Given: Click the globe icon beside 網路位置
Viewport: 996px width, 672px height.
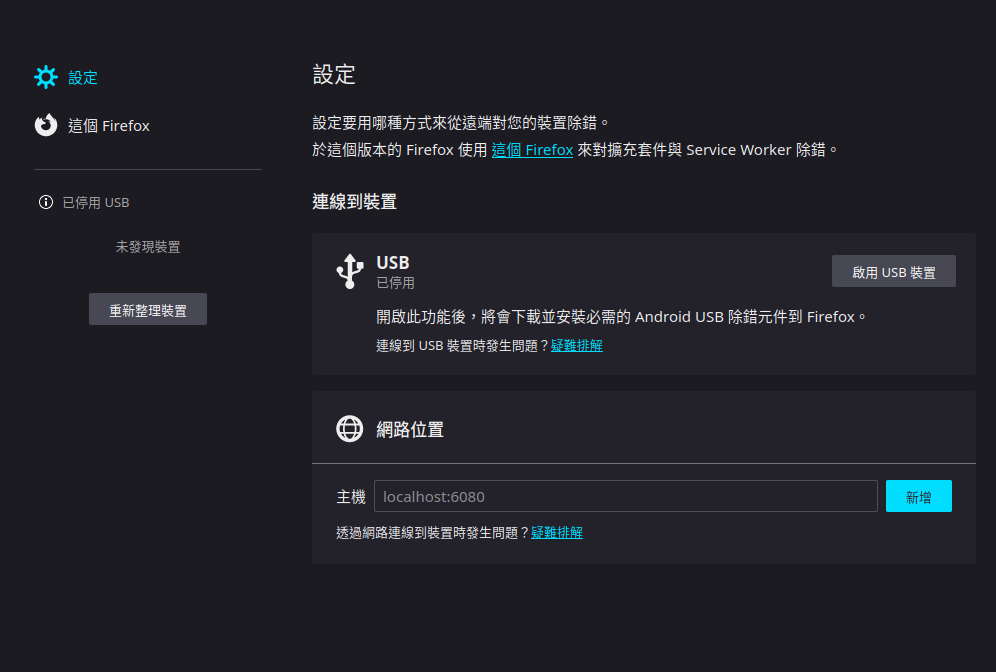Looking at the screenshot, I should (349, 428).
